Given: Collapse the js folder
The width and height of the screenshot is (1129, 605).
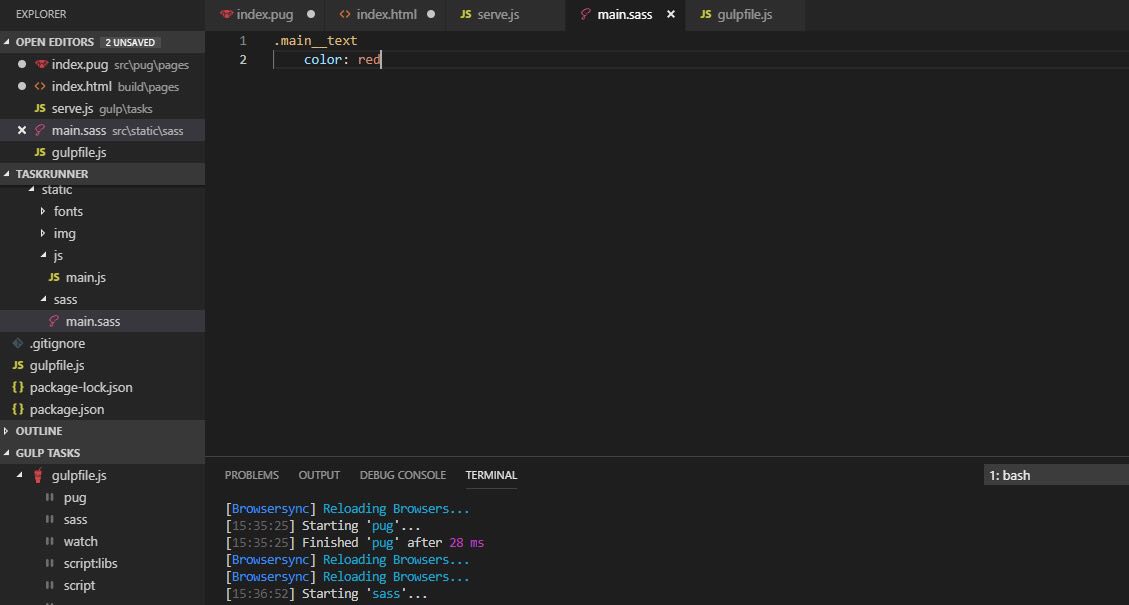Looking at the screenshot, I should (x=42, y=256).
